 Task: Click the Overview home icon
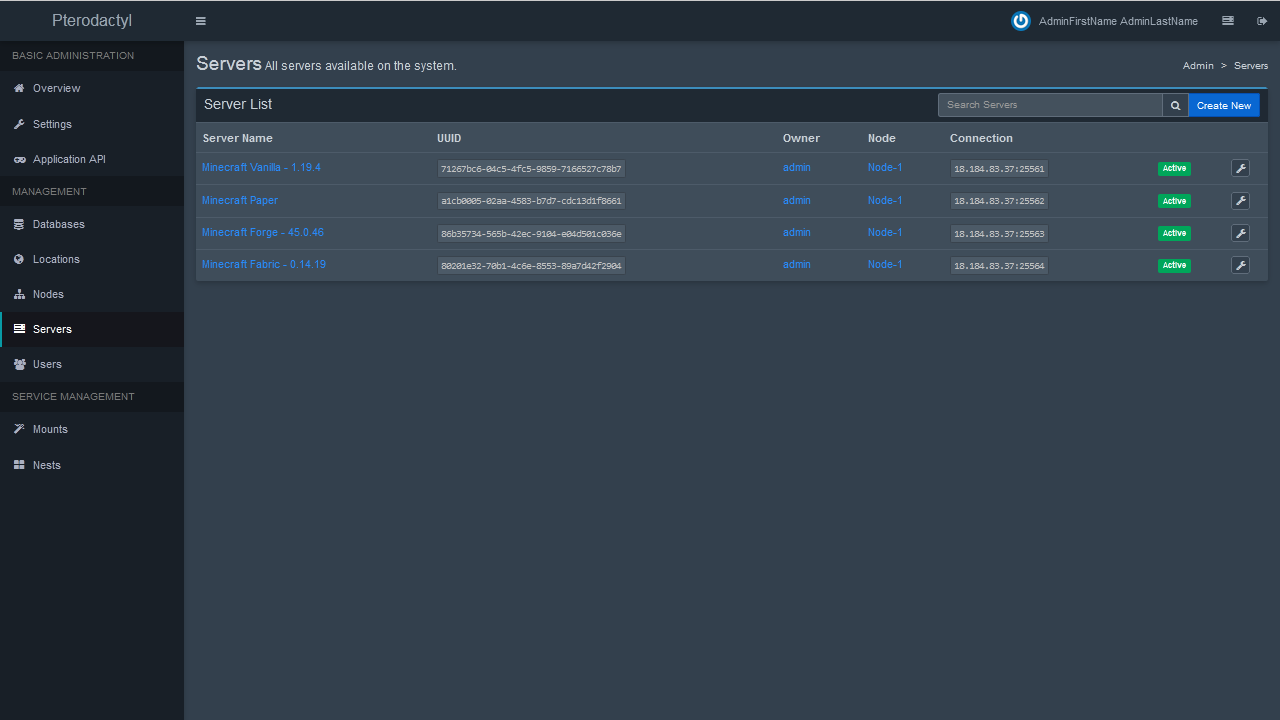tap(19, 88)
